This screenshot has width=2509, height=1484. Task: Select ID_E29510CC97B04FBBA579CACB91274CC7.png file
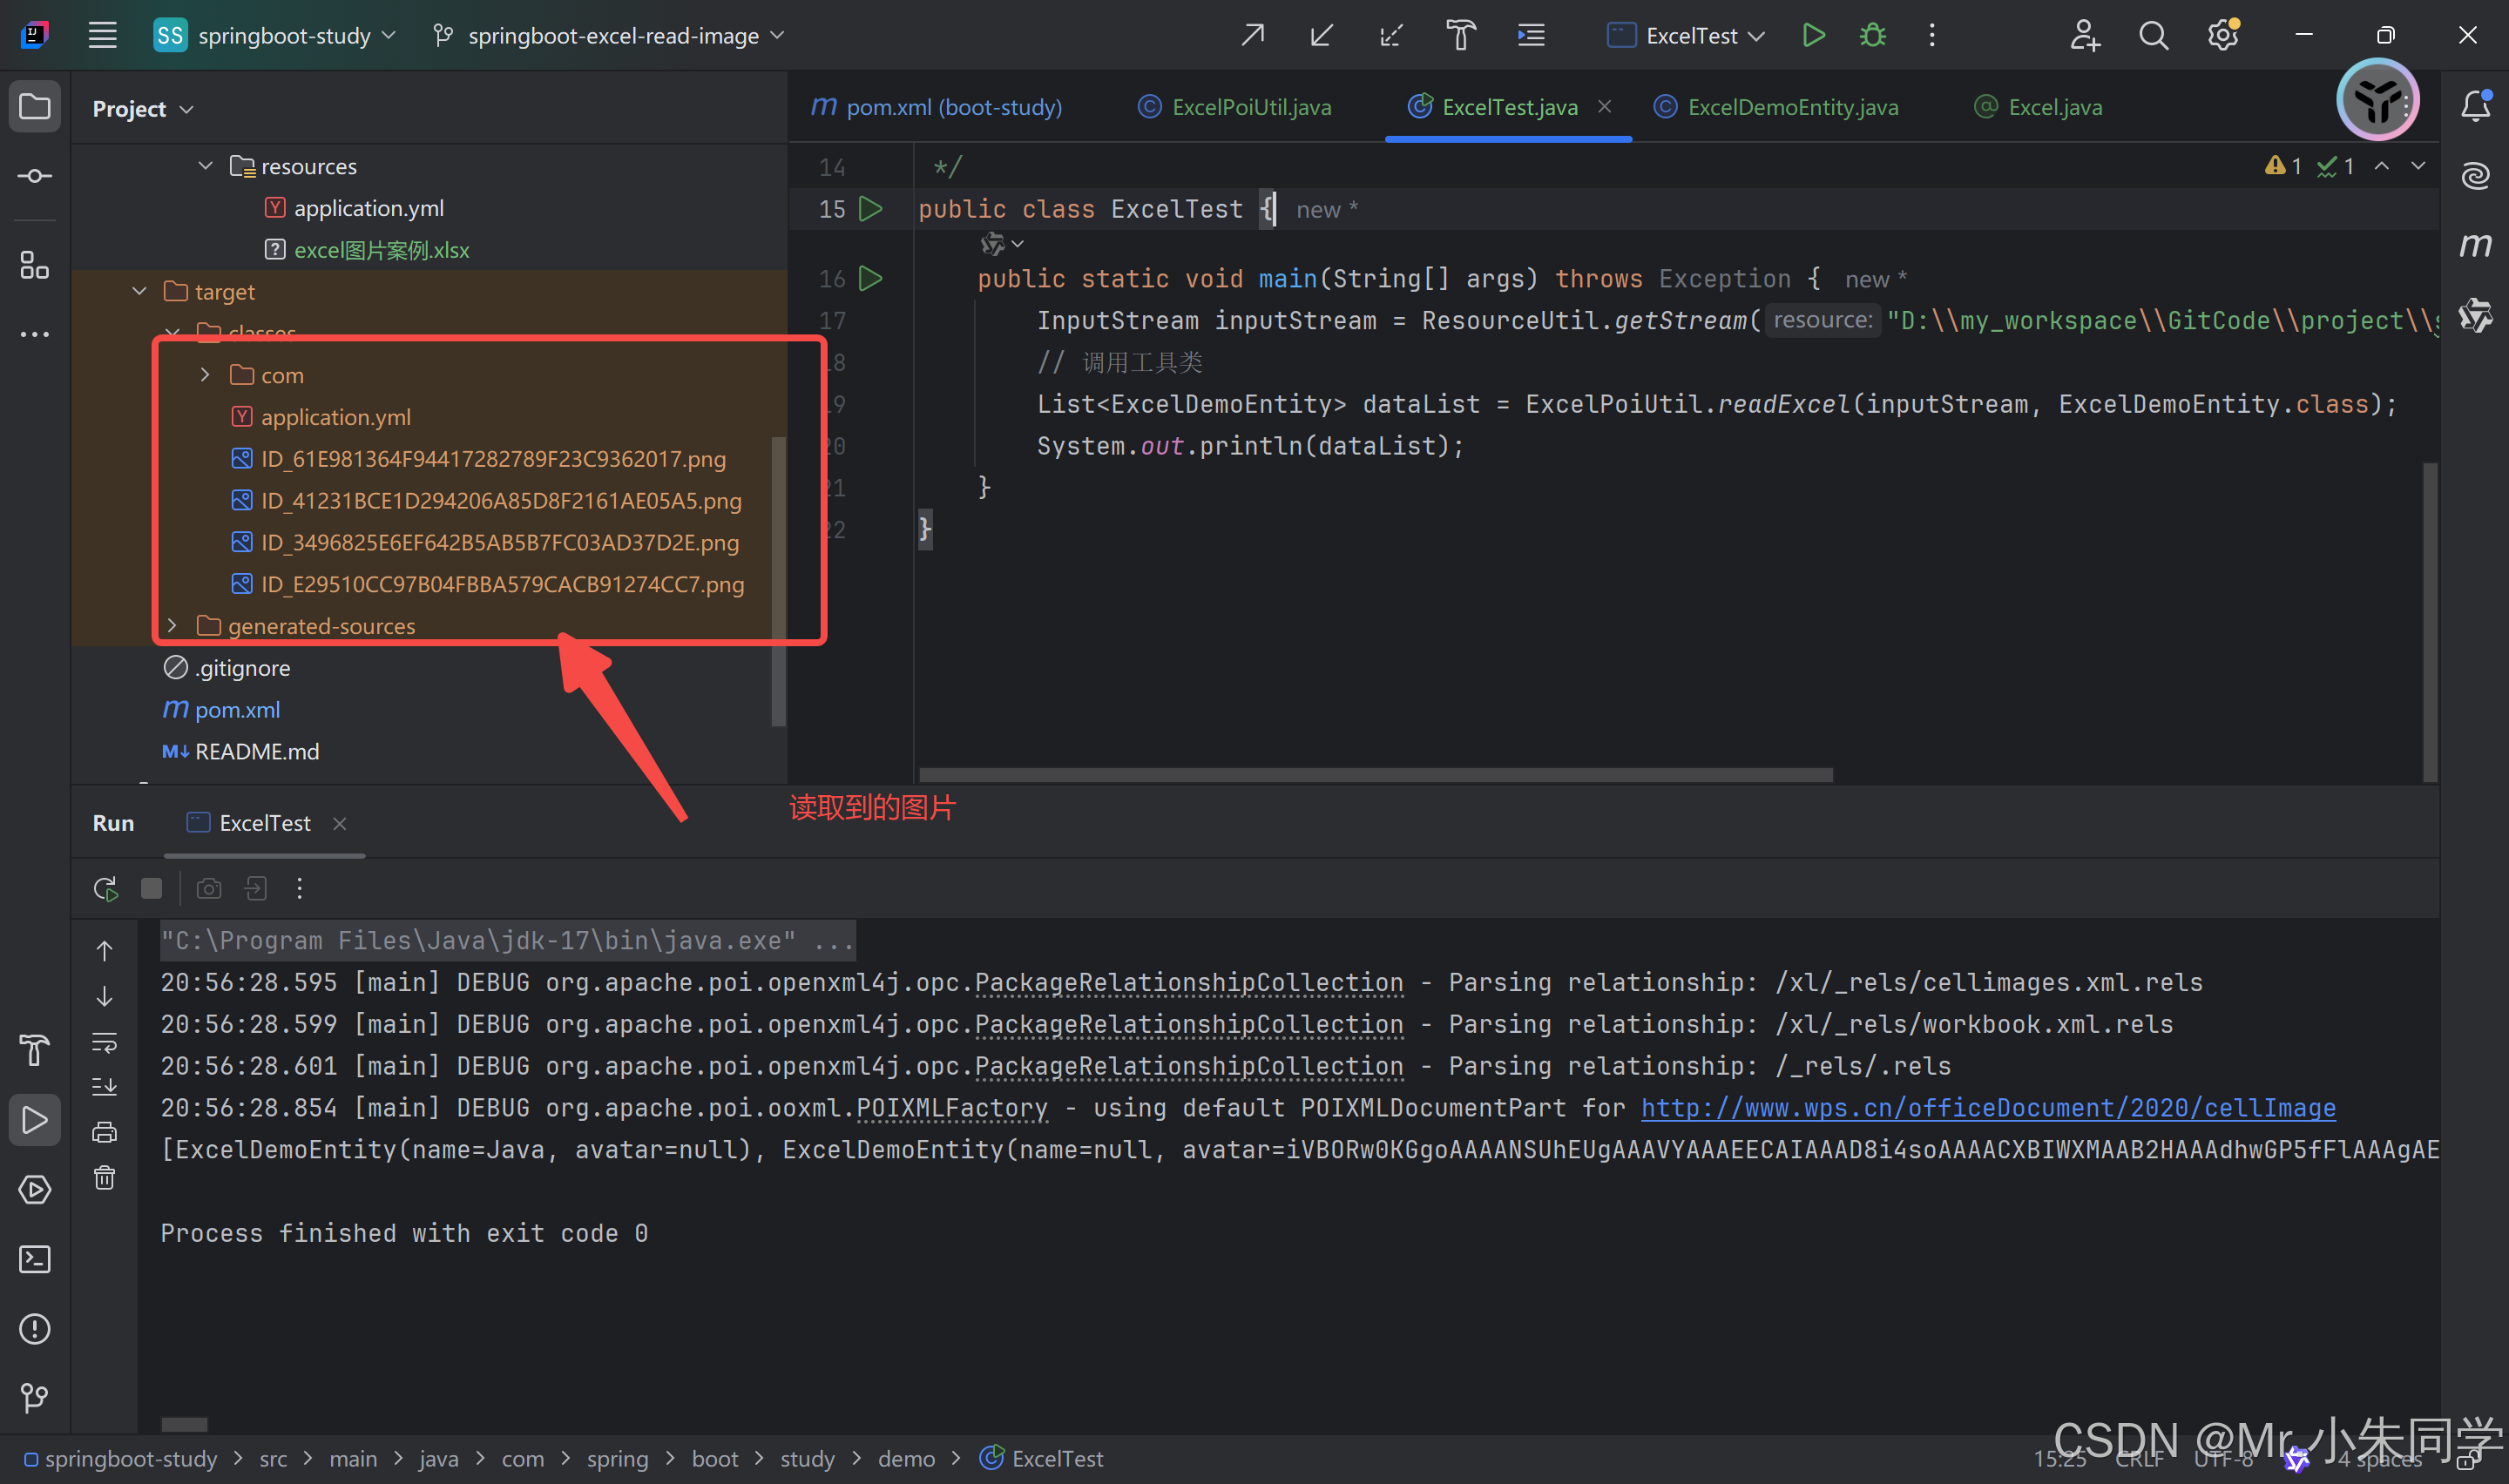coord(487,584)
